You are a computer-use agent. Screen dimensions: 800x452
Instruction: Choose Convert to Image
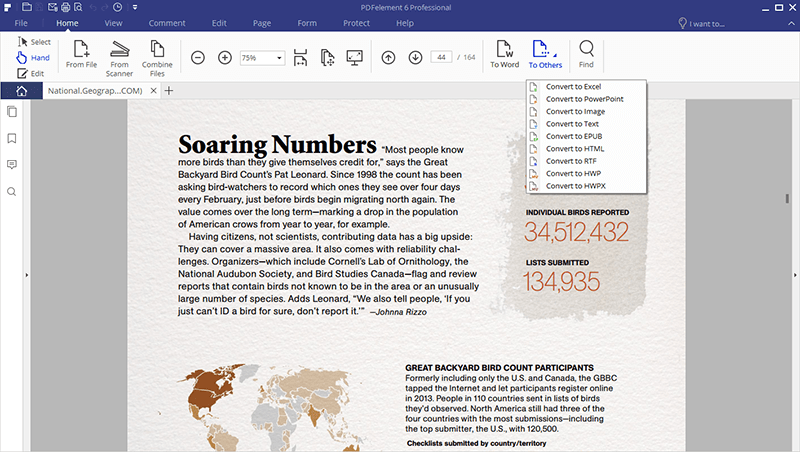tap(586, 111)
